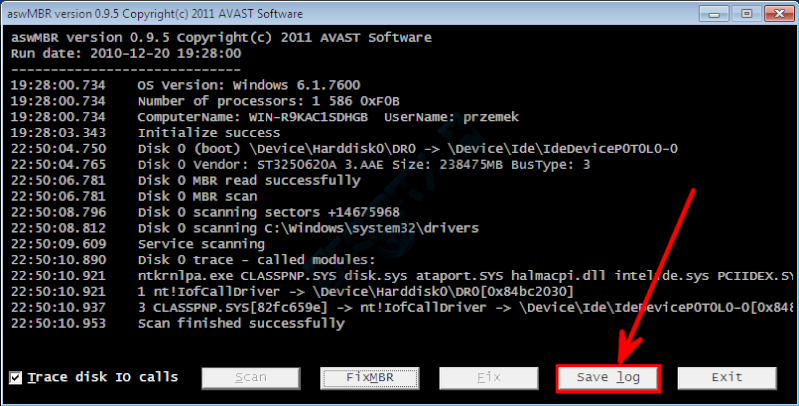Select the 'scanning sectors +14675968' line
799x406 pixels.
point(205,212)
